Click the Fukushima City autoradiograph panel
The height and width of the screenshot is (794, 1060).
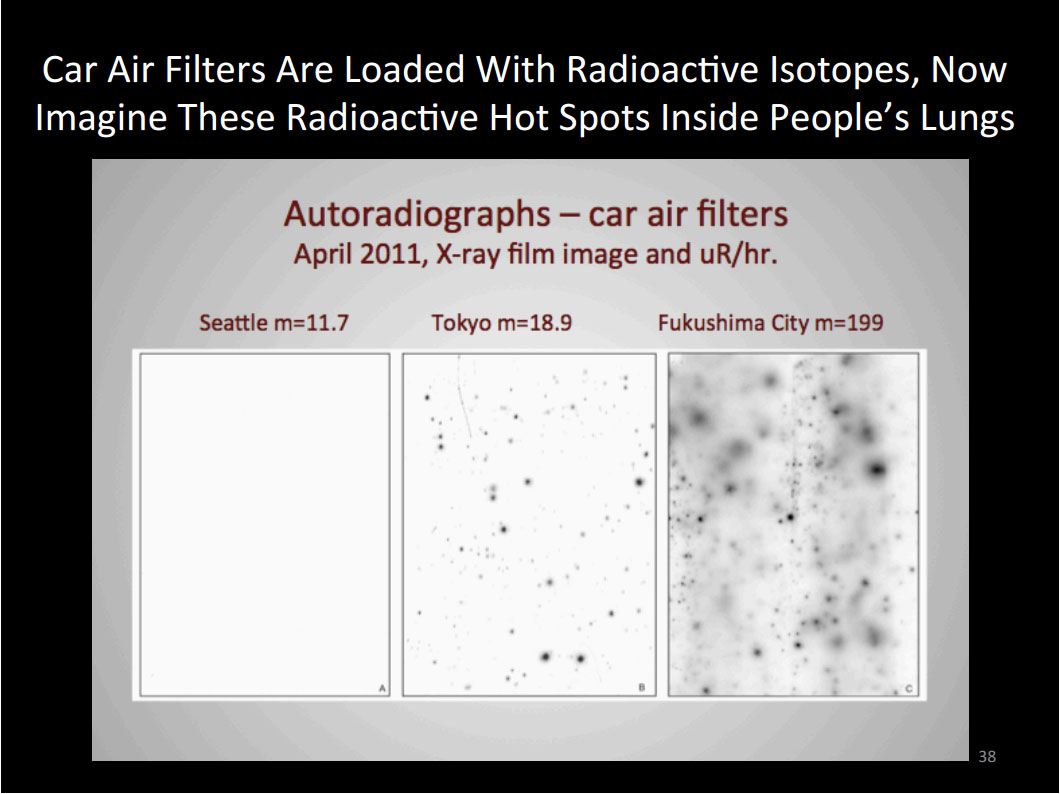[793, 523]
